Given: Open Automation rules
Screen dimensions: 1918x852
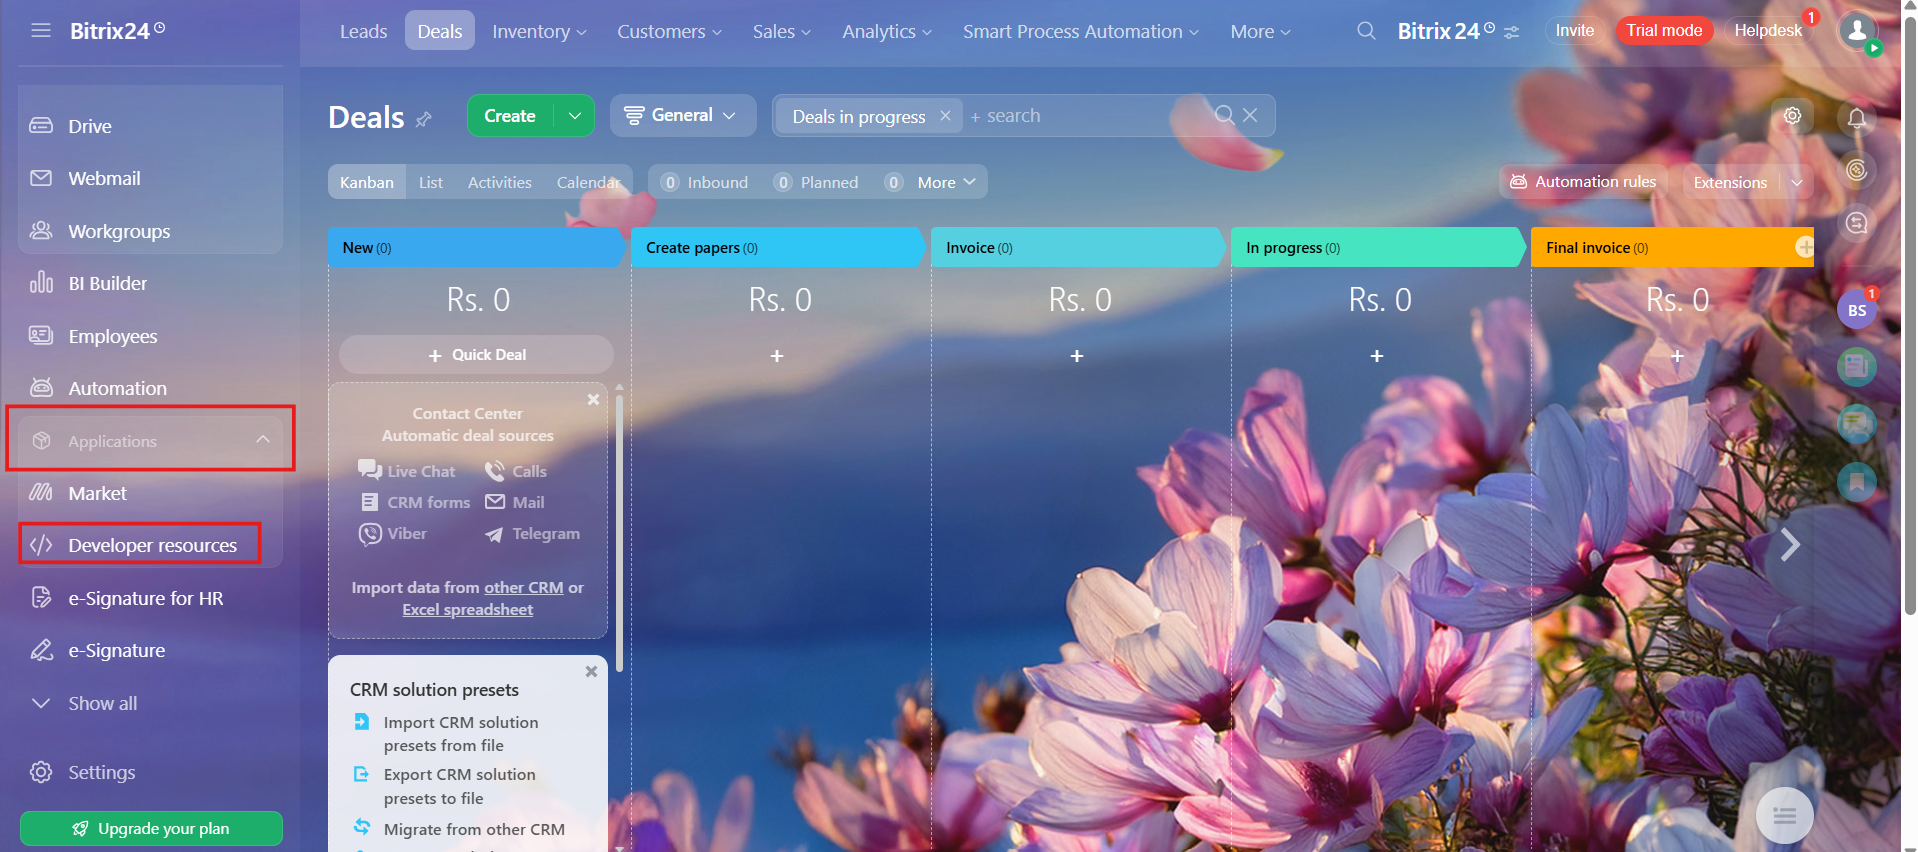Looking at the screenshot, I should [x=1583, y=182].
